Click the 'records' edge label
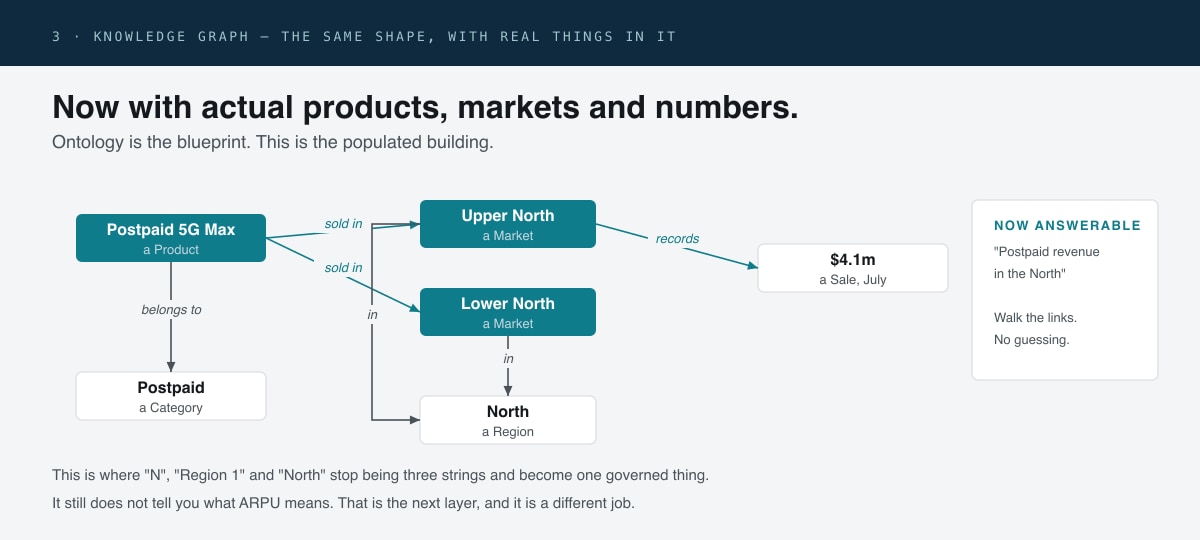This screenshot has width=1200, height=540. point(677,239)
